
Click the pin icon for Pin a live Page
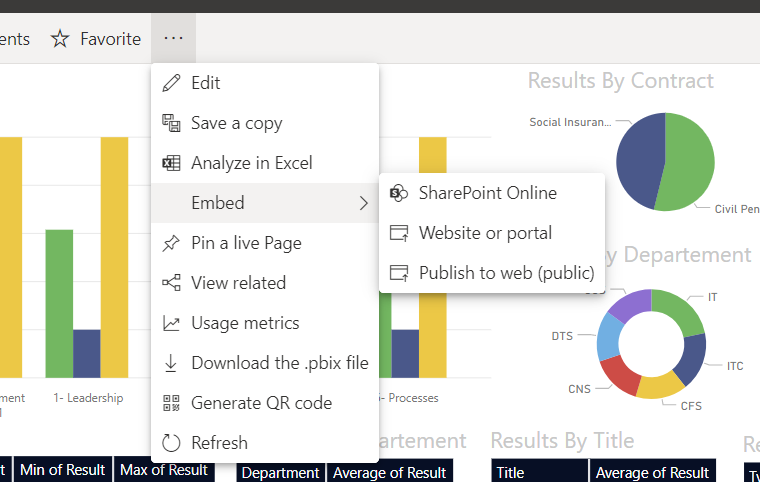(x=171, y=243)
